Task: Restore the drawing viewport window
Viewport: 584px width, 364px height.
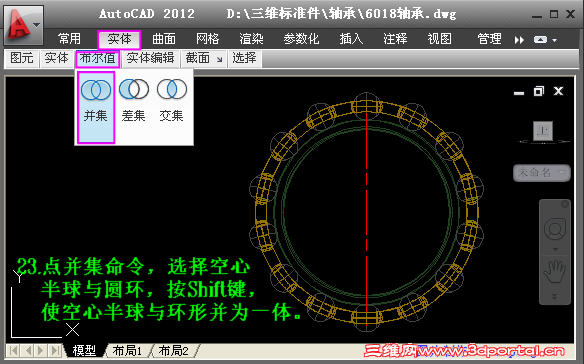Action: [539, 91]
